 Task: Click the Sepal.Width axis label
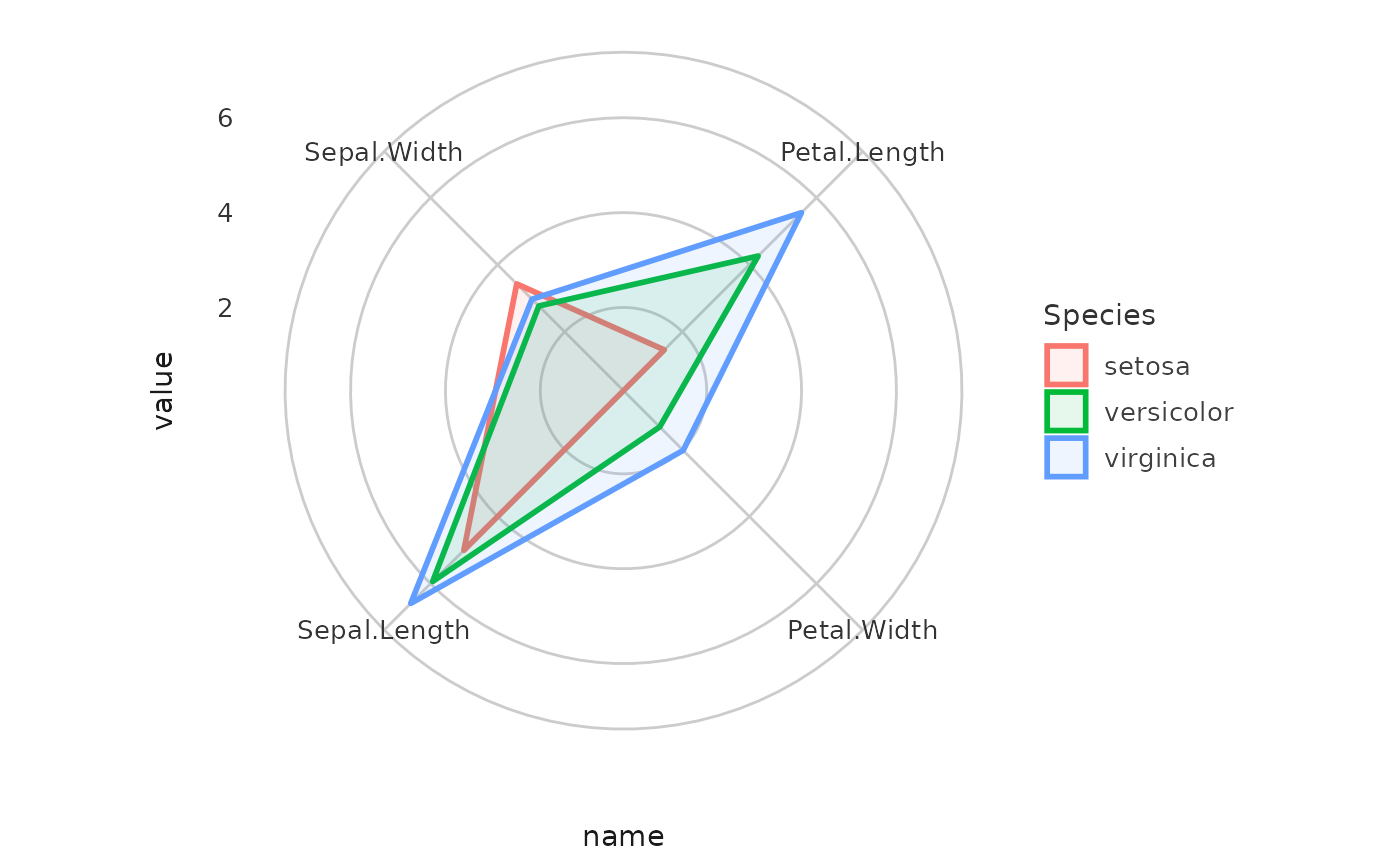click(x=383, y=152)
